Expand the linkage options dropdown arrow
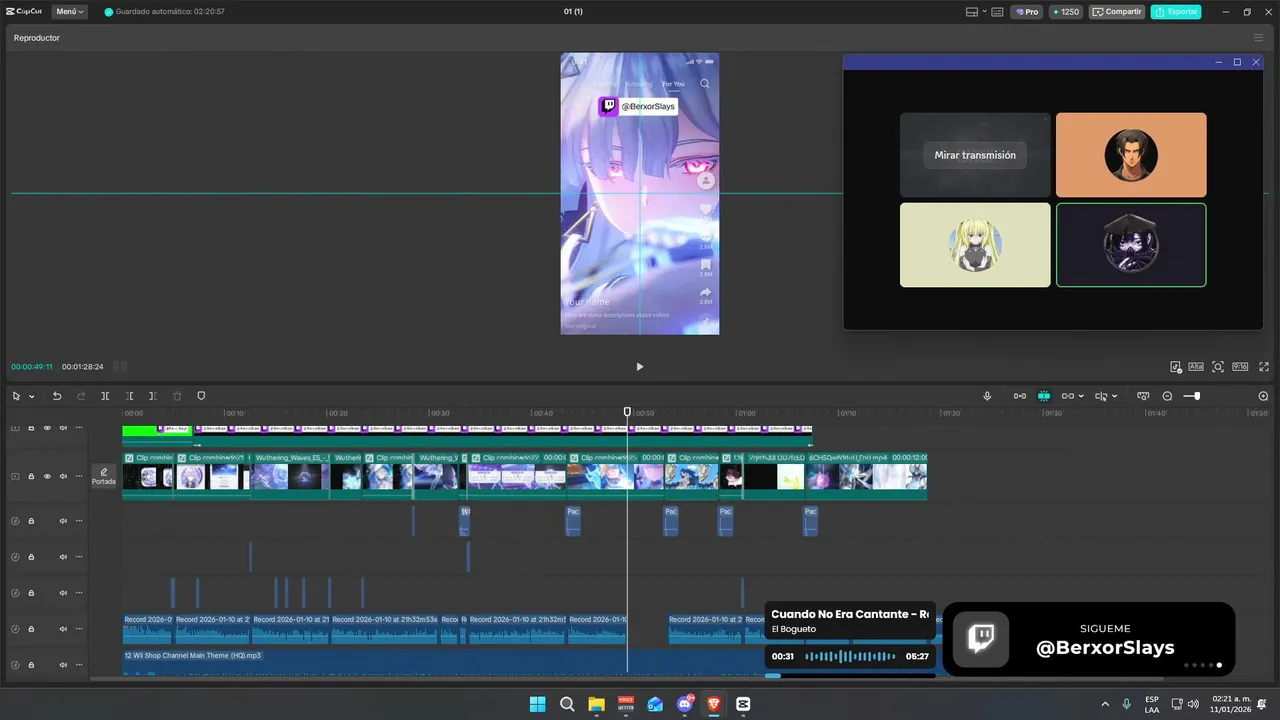The image size is (1280, 720). tap(1082, 397)
